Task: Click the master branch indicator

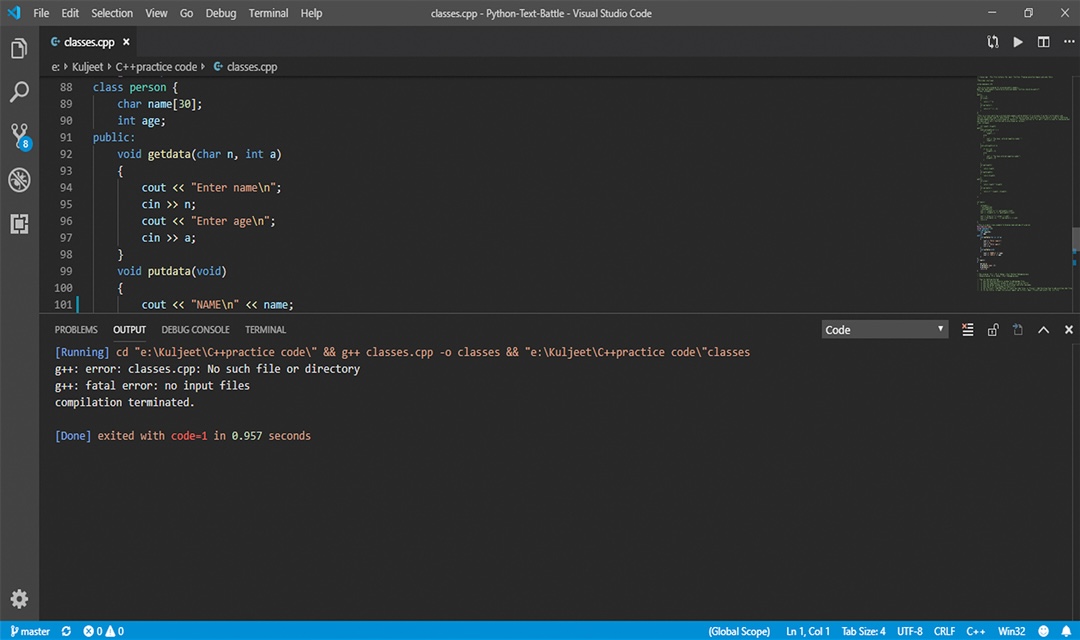Action: click(31, 631)
